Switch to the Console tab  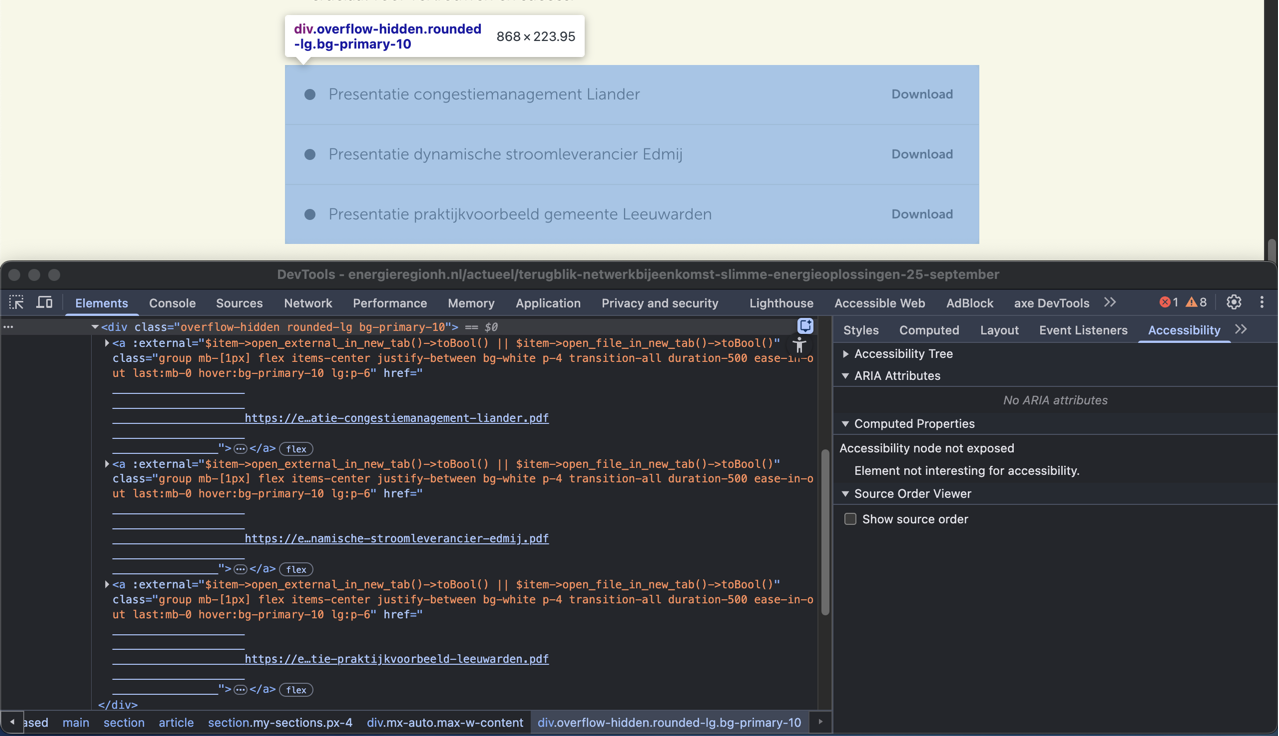172,303
